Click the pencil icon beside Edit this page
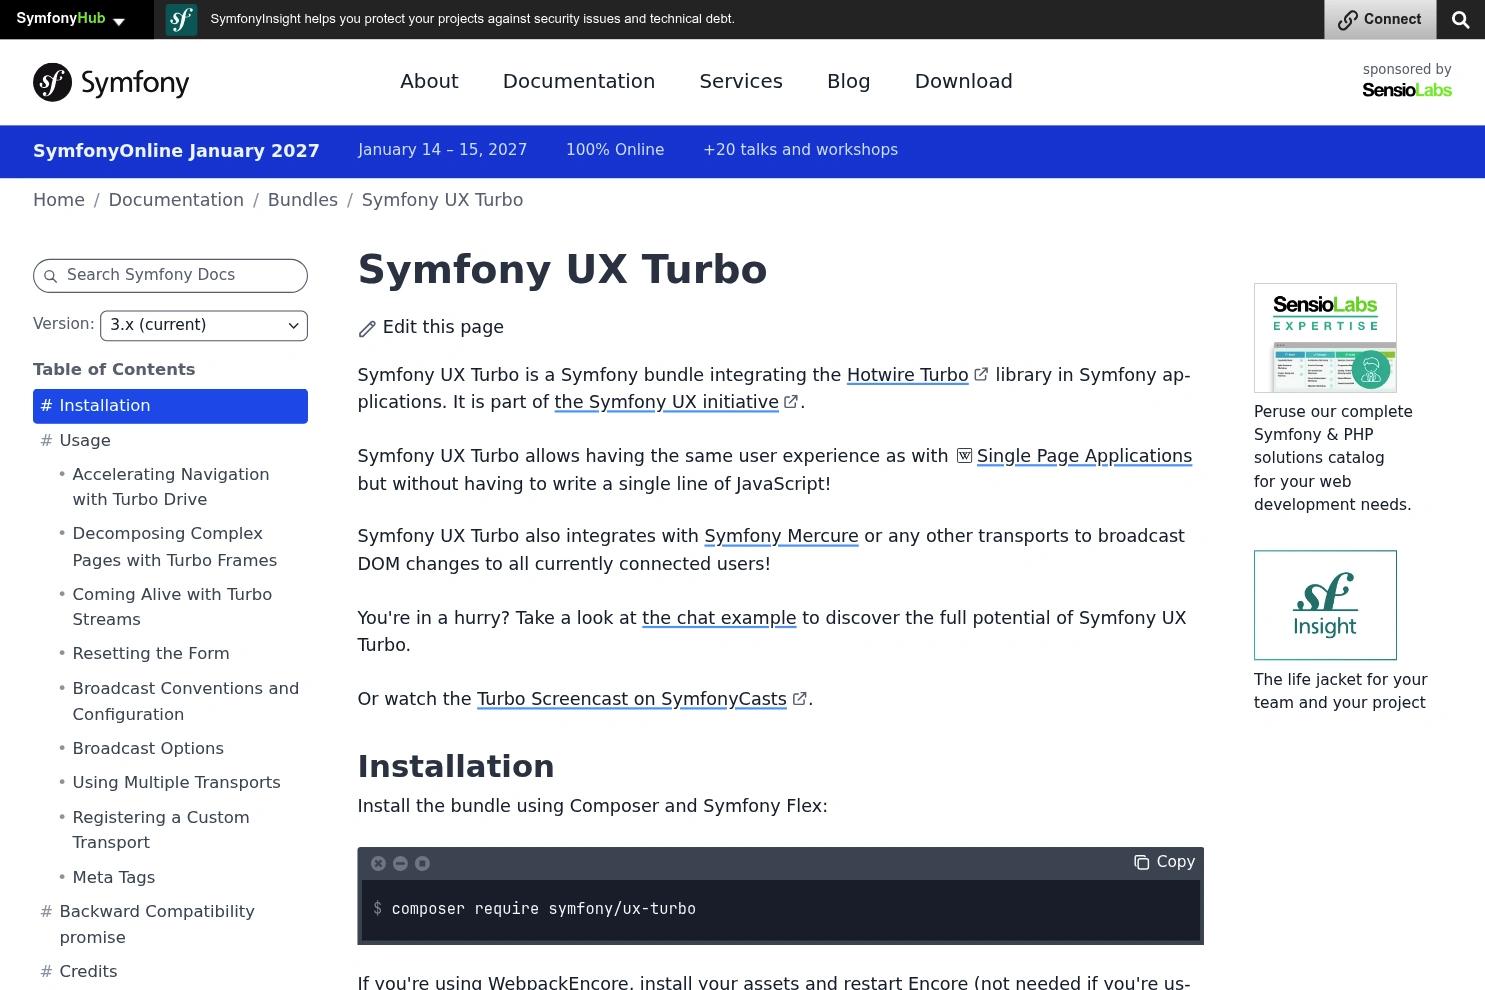The image size is (1485, 990). point(367,329)
